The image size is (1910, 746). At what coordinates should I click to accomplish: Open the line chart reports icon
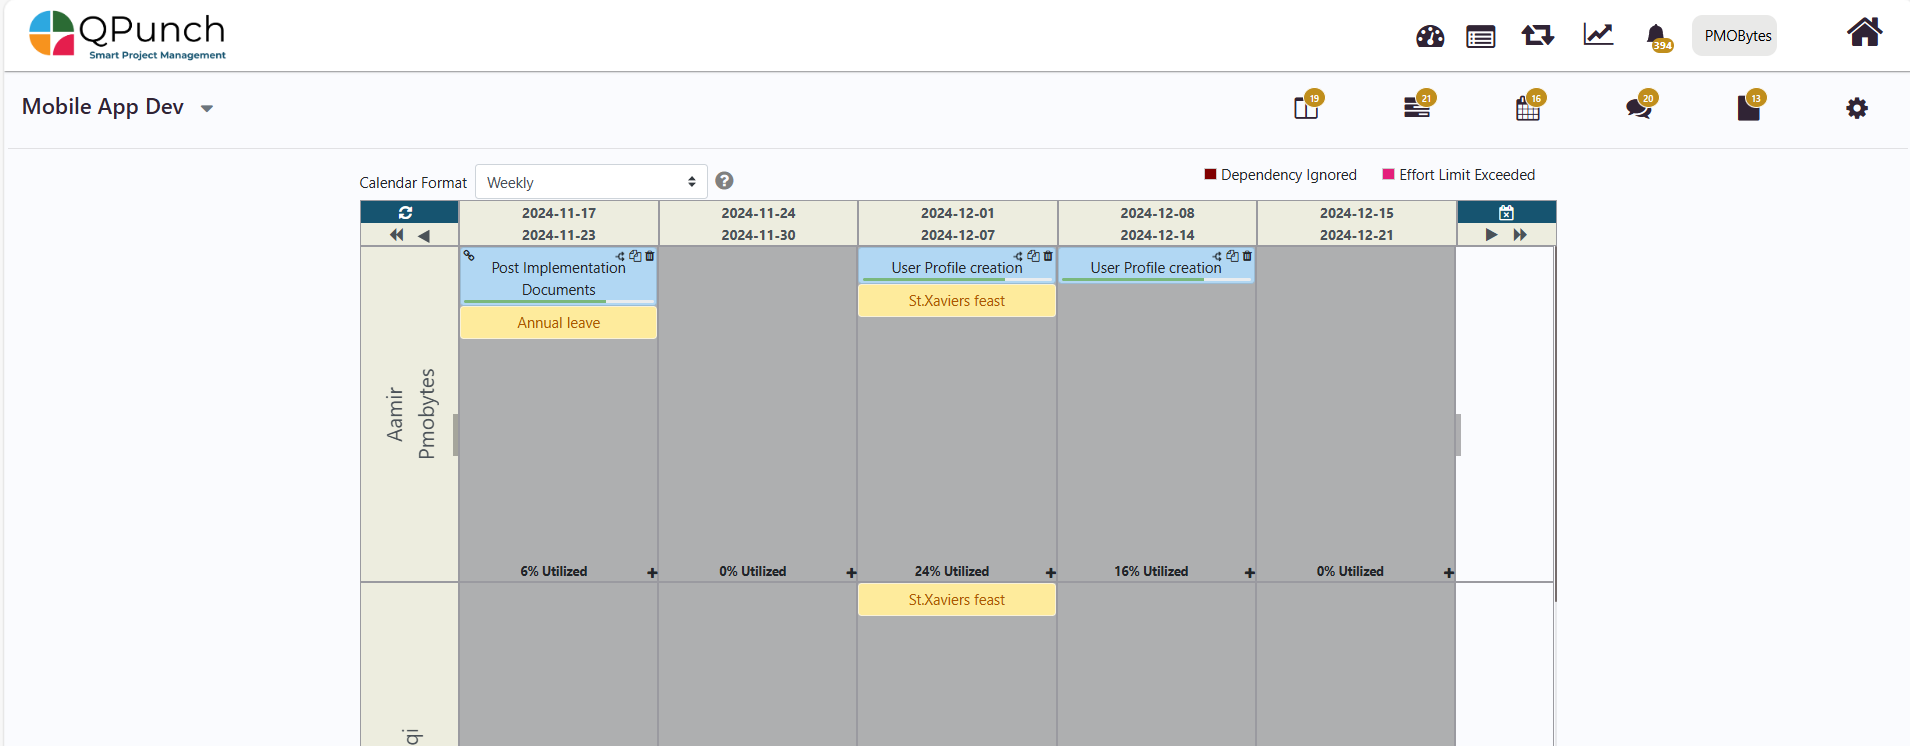point(1597,35)
